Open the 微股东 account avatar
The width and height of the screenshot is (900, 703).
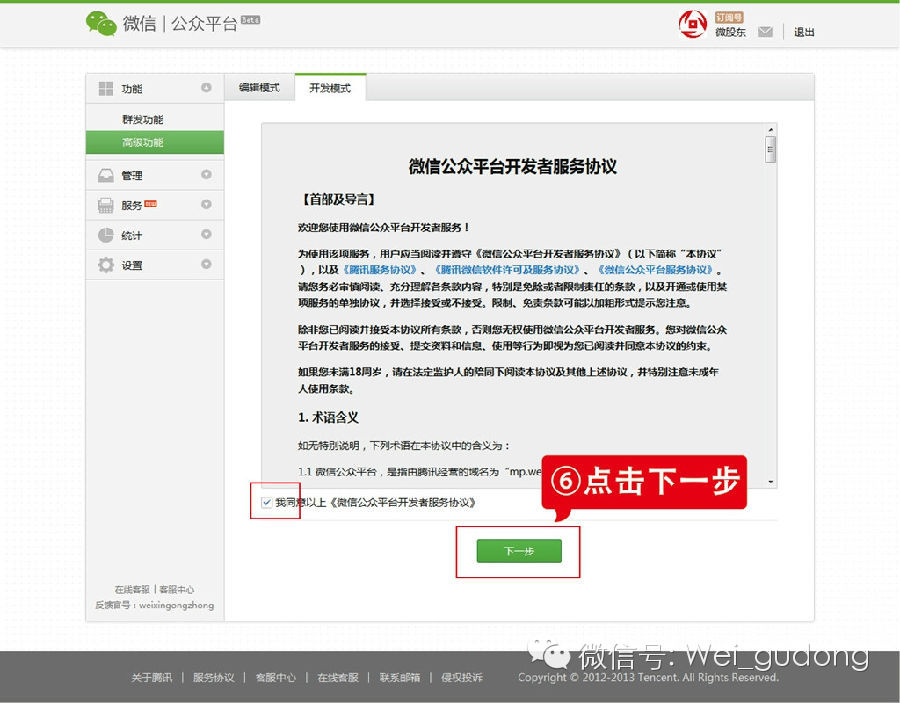[693, 24]
